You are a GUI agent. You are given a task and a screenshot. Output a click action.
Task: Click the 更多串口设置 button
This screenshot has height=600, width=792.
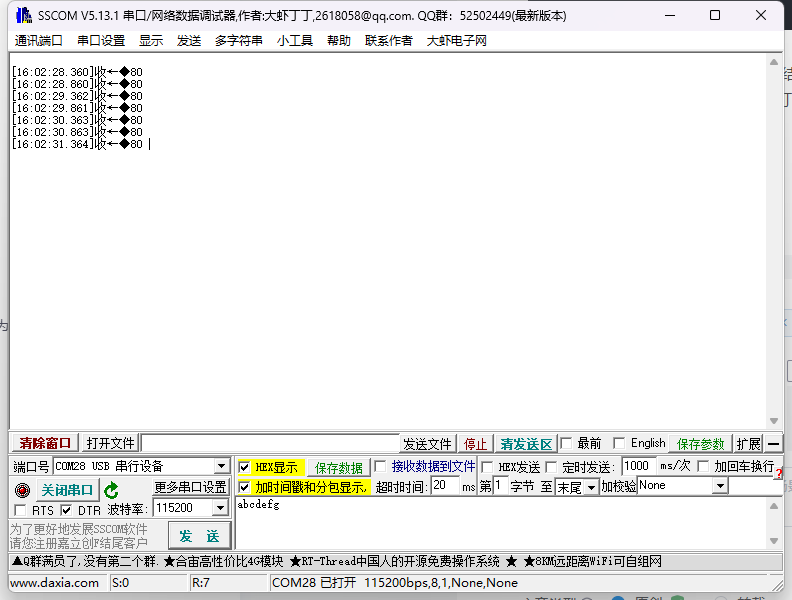pos(190,487)
